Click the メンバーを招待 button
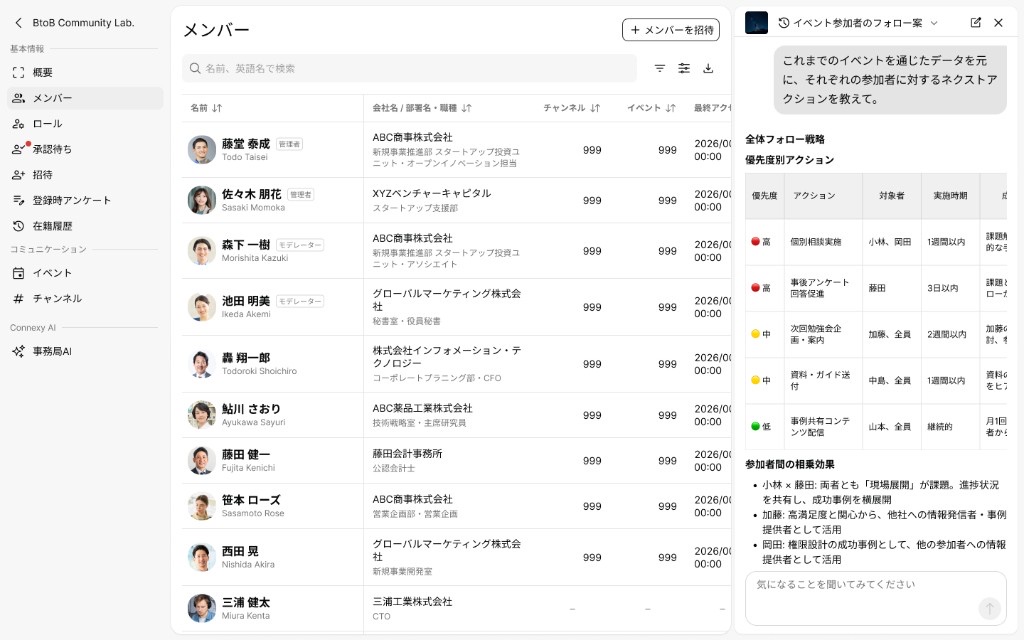The height and width of the screenshot is (640, 1024). click(x=671, y=30)
